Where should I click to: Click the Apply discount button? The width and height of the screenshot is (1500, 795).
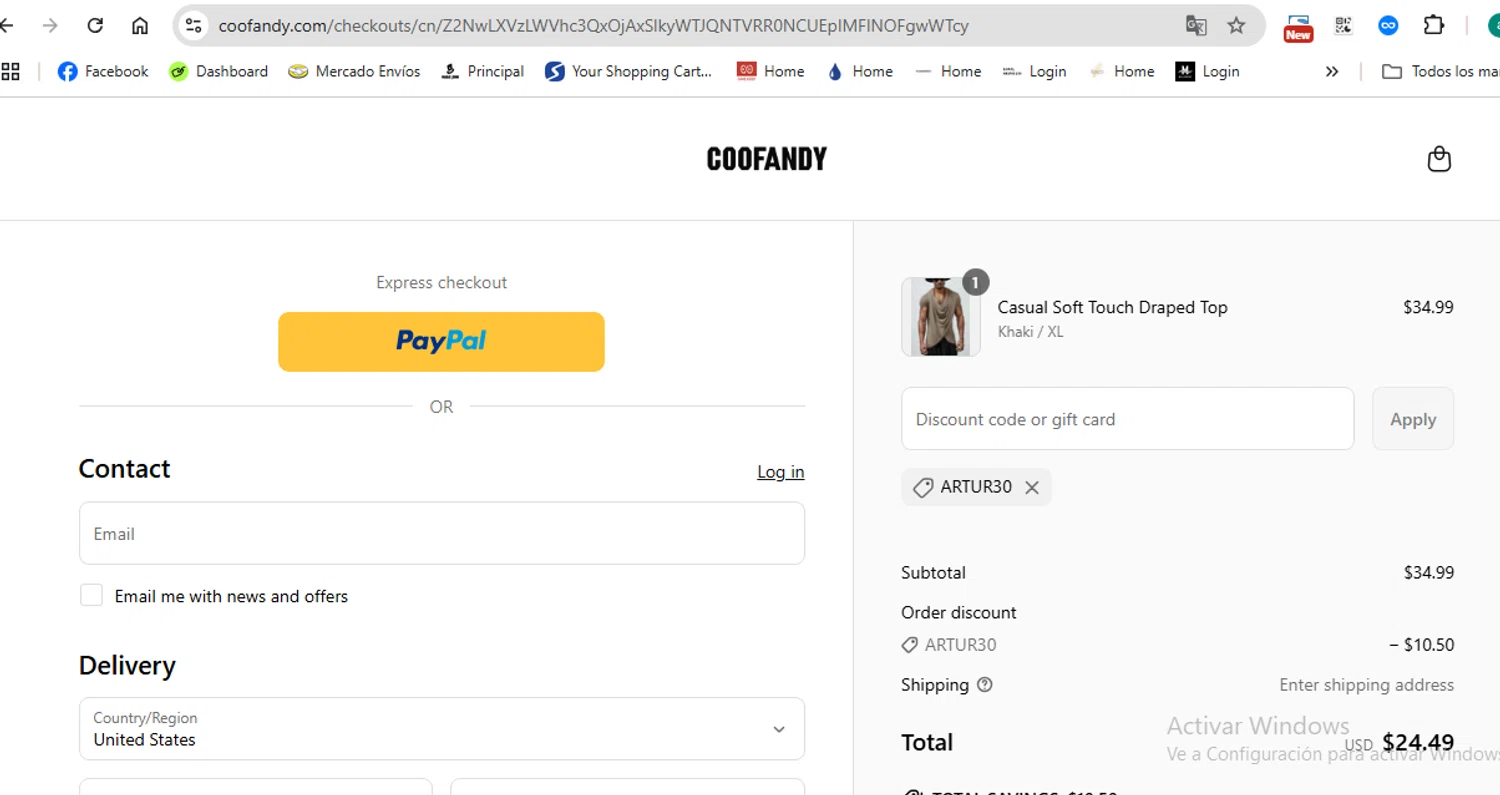click(1413, 419)
